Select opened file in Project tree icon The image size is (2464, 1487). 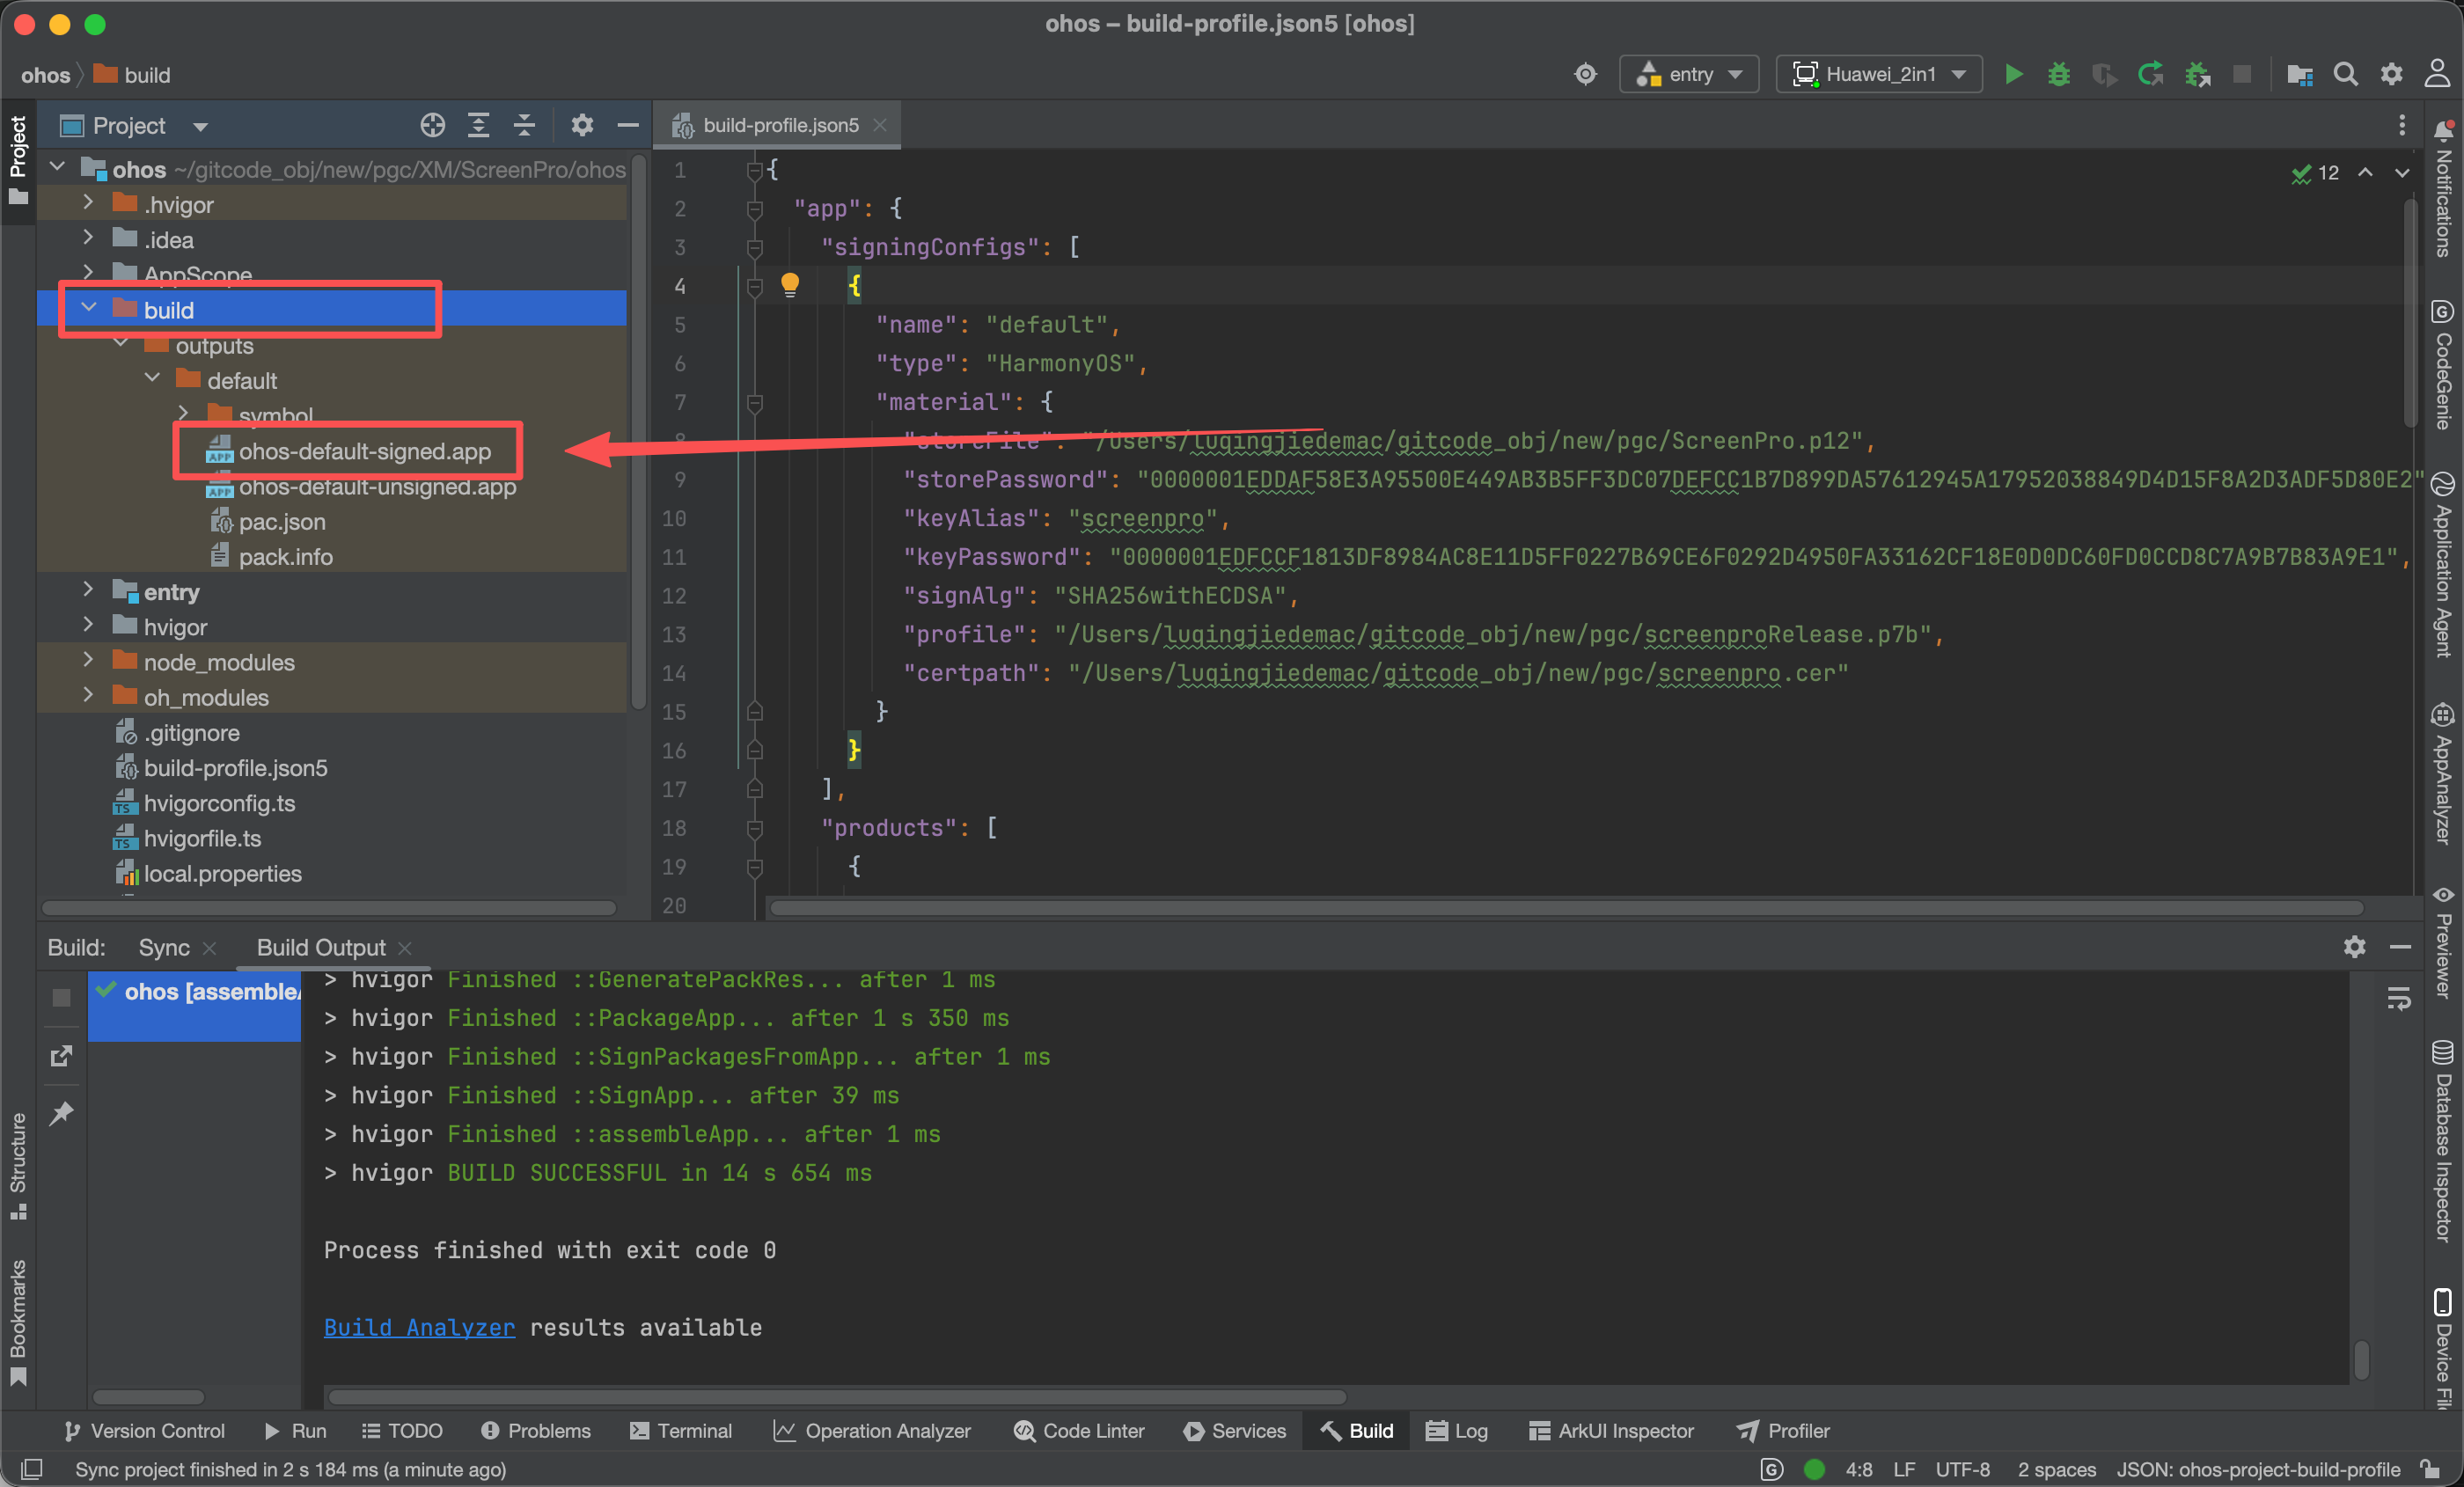(x=432, y=125)
